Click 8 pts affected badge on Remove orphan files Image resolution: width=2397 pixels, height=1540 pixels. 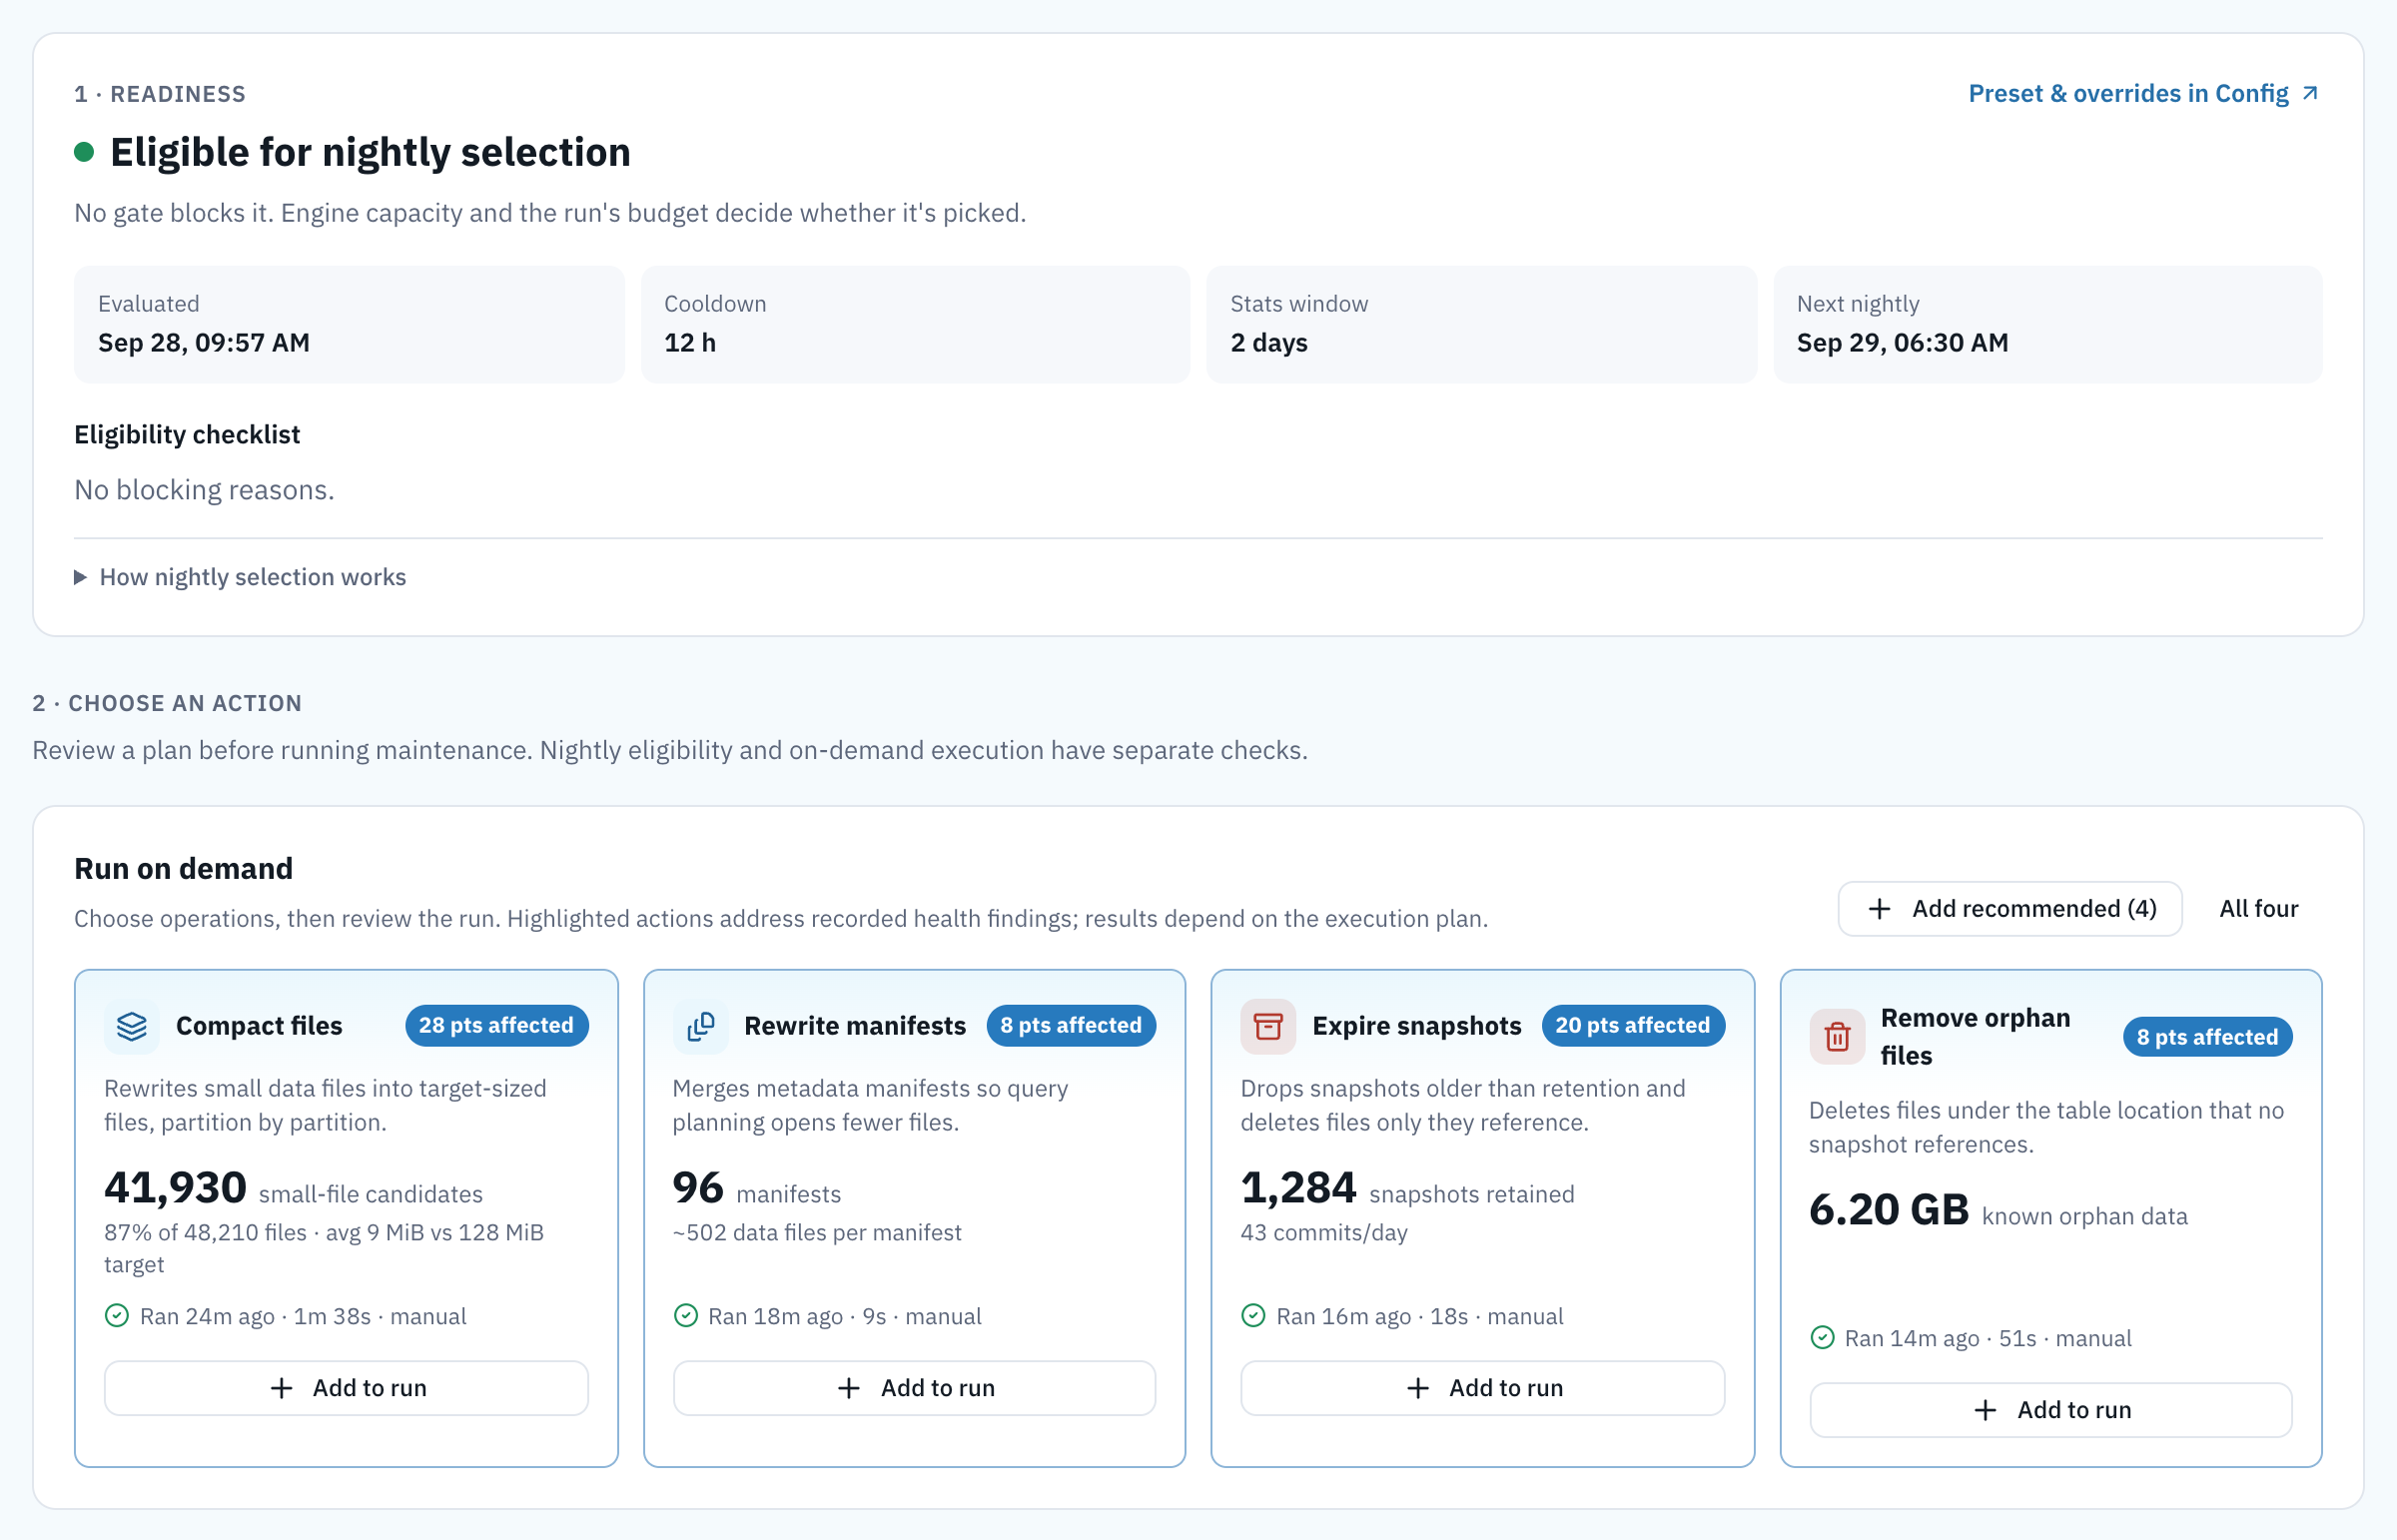2208,1037
